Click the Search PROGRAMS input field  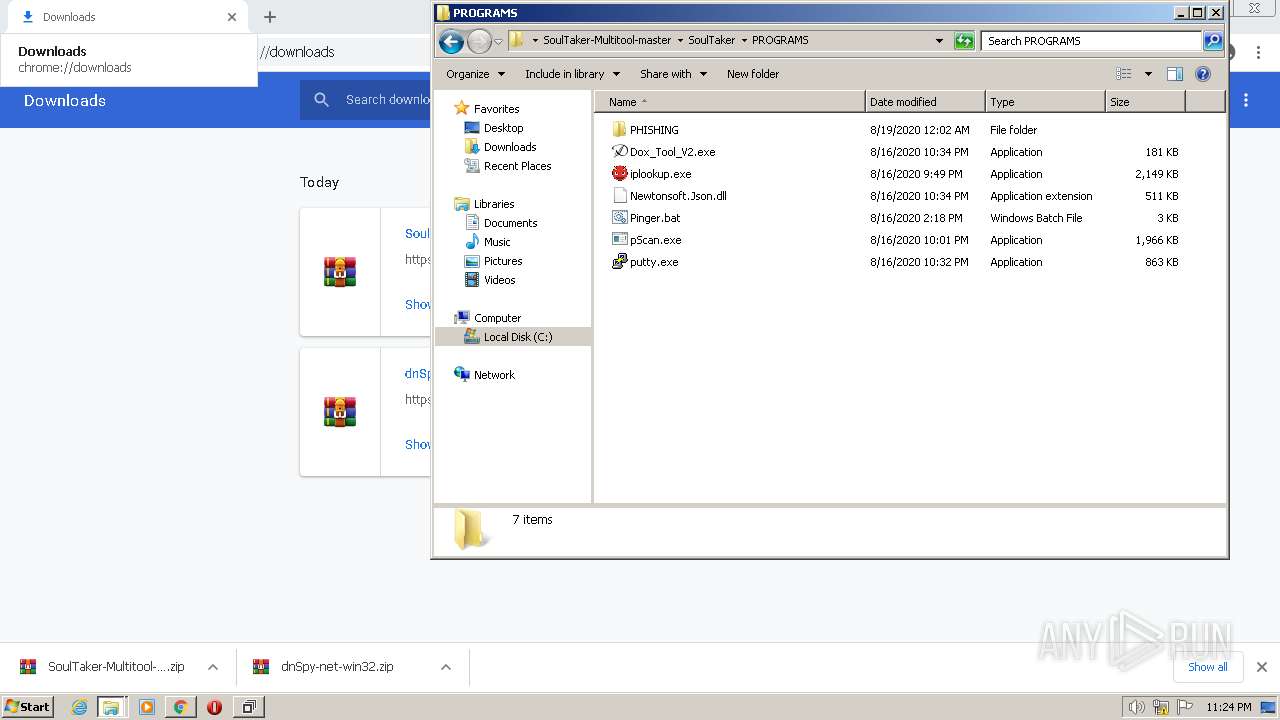tap(1091, 41)
